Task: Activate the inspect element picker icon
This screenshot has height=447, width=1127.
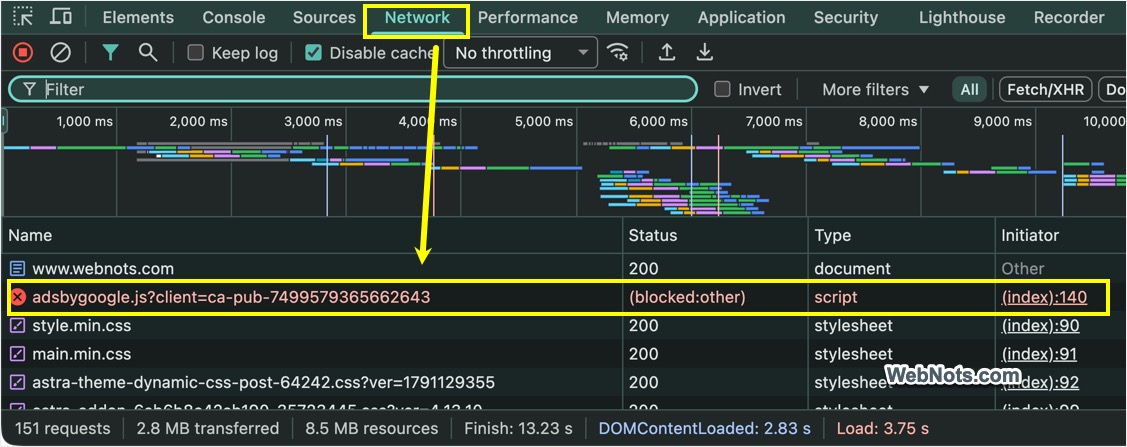Action: [23, 17]
